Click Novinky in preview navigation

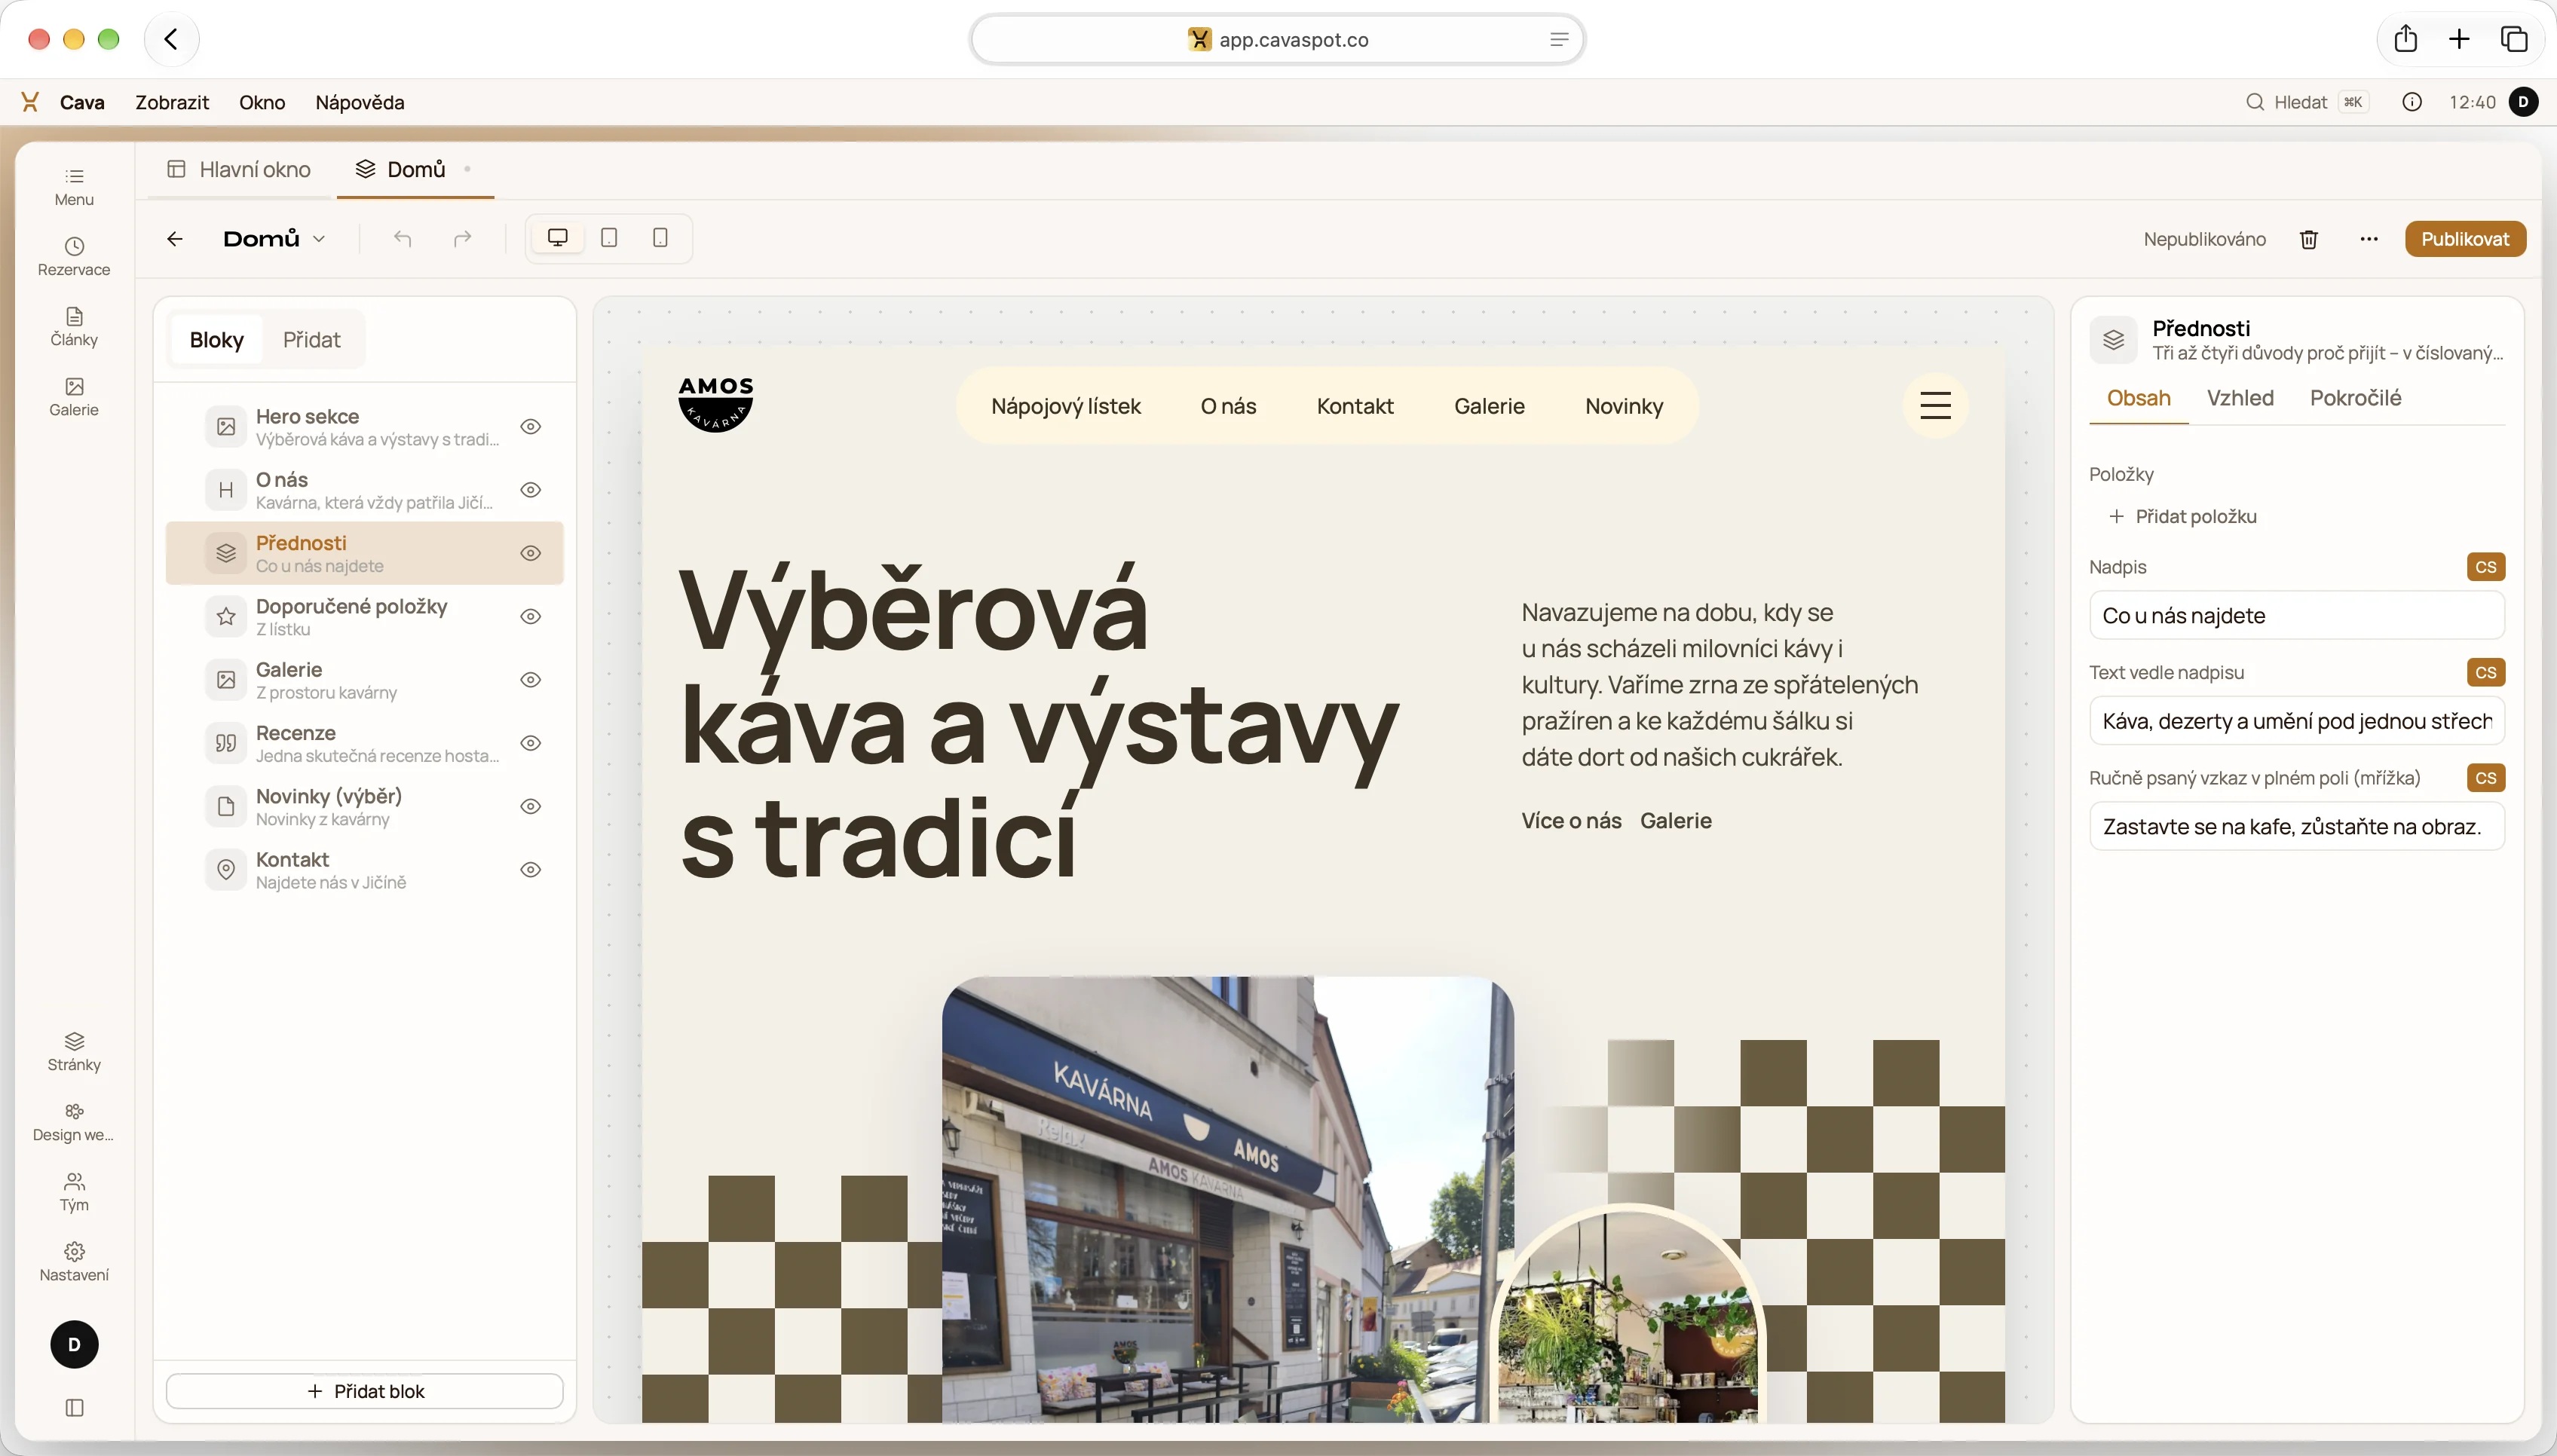[1624, 406]
